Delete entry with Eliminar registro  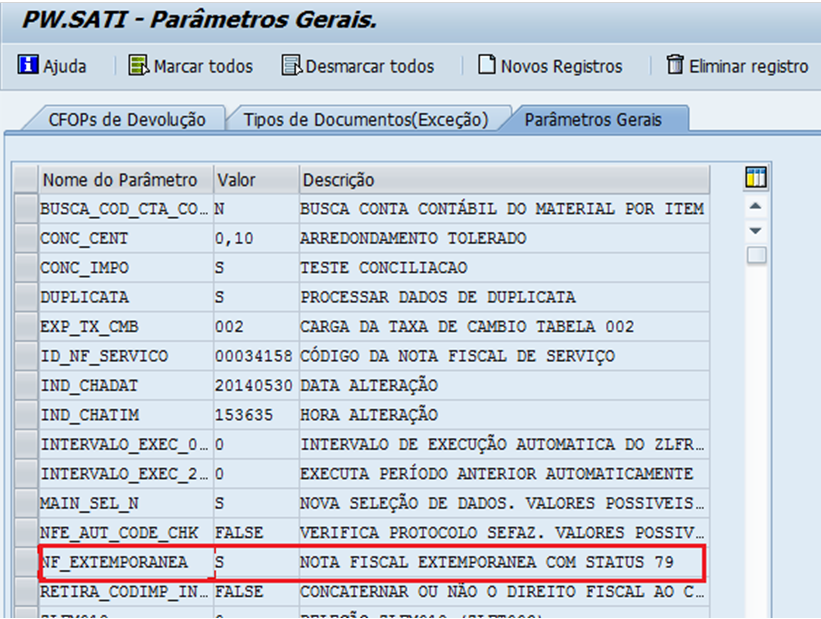[737, 66]
